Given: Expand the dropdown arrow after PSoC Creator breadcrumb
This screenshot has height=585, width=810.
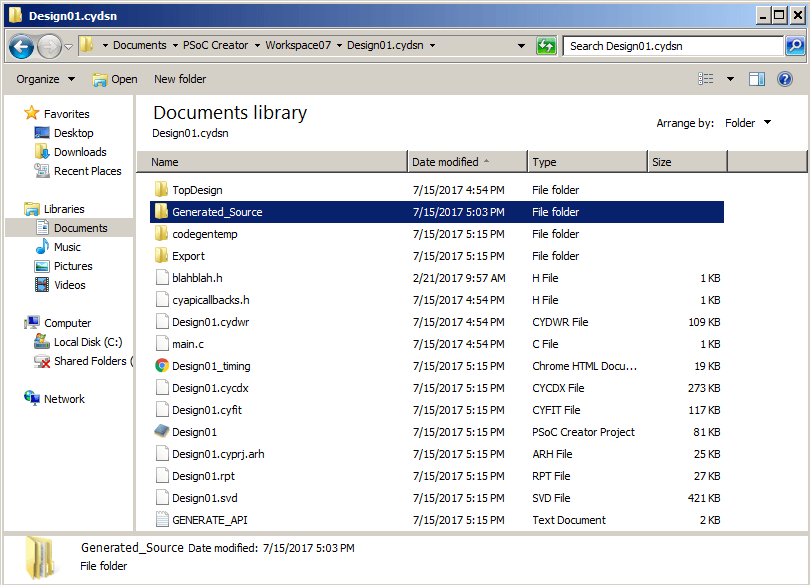Looking at the screenshot, I should 257,45.
